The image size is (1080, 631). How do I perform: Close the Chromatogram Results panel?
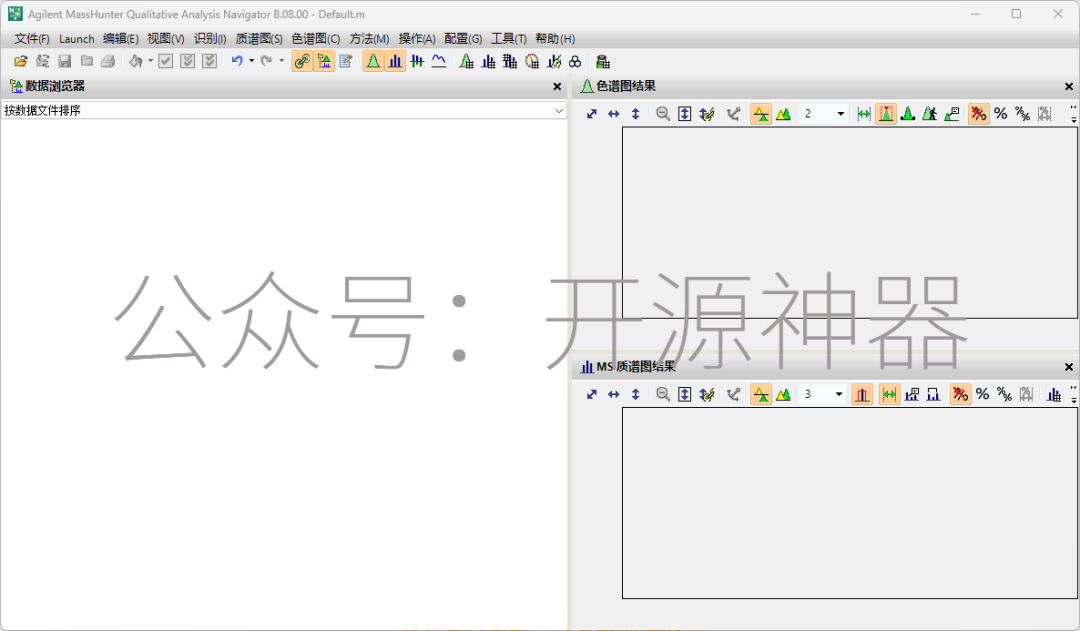(1069, 86)
